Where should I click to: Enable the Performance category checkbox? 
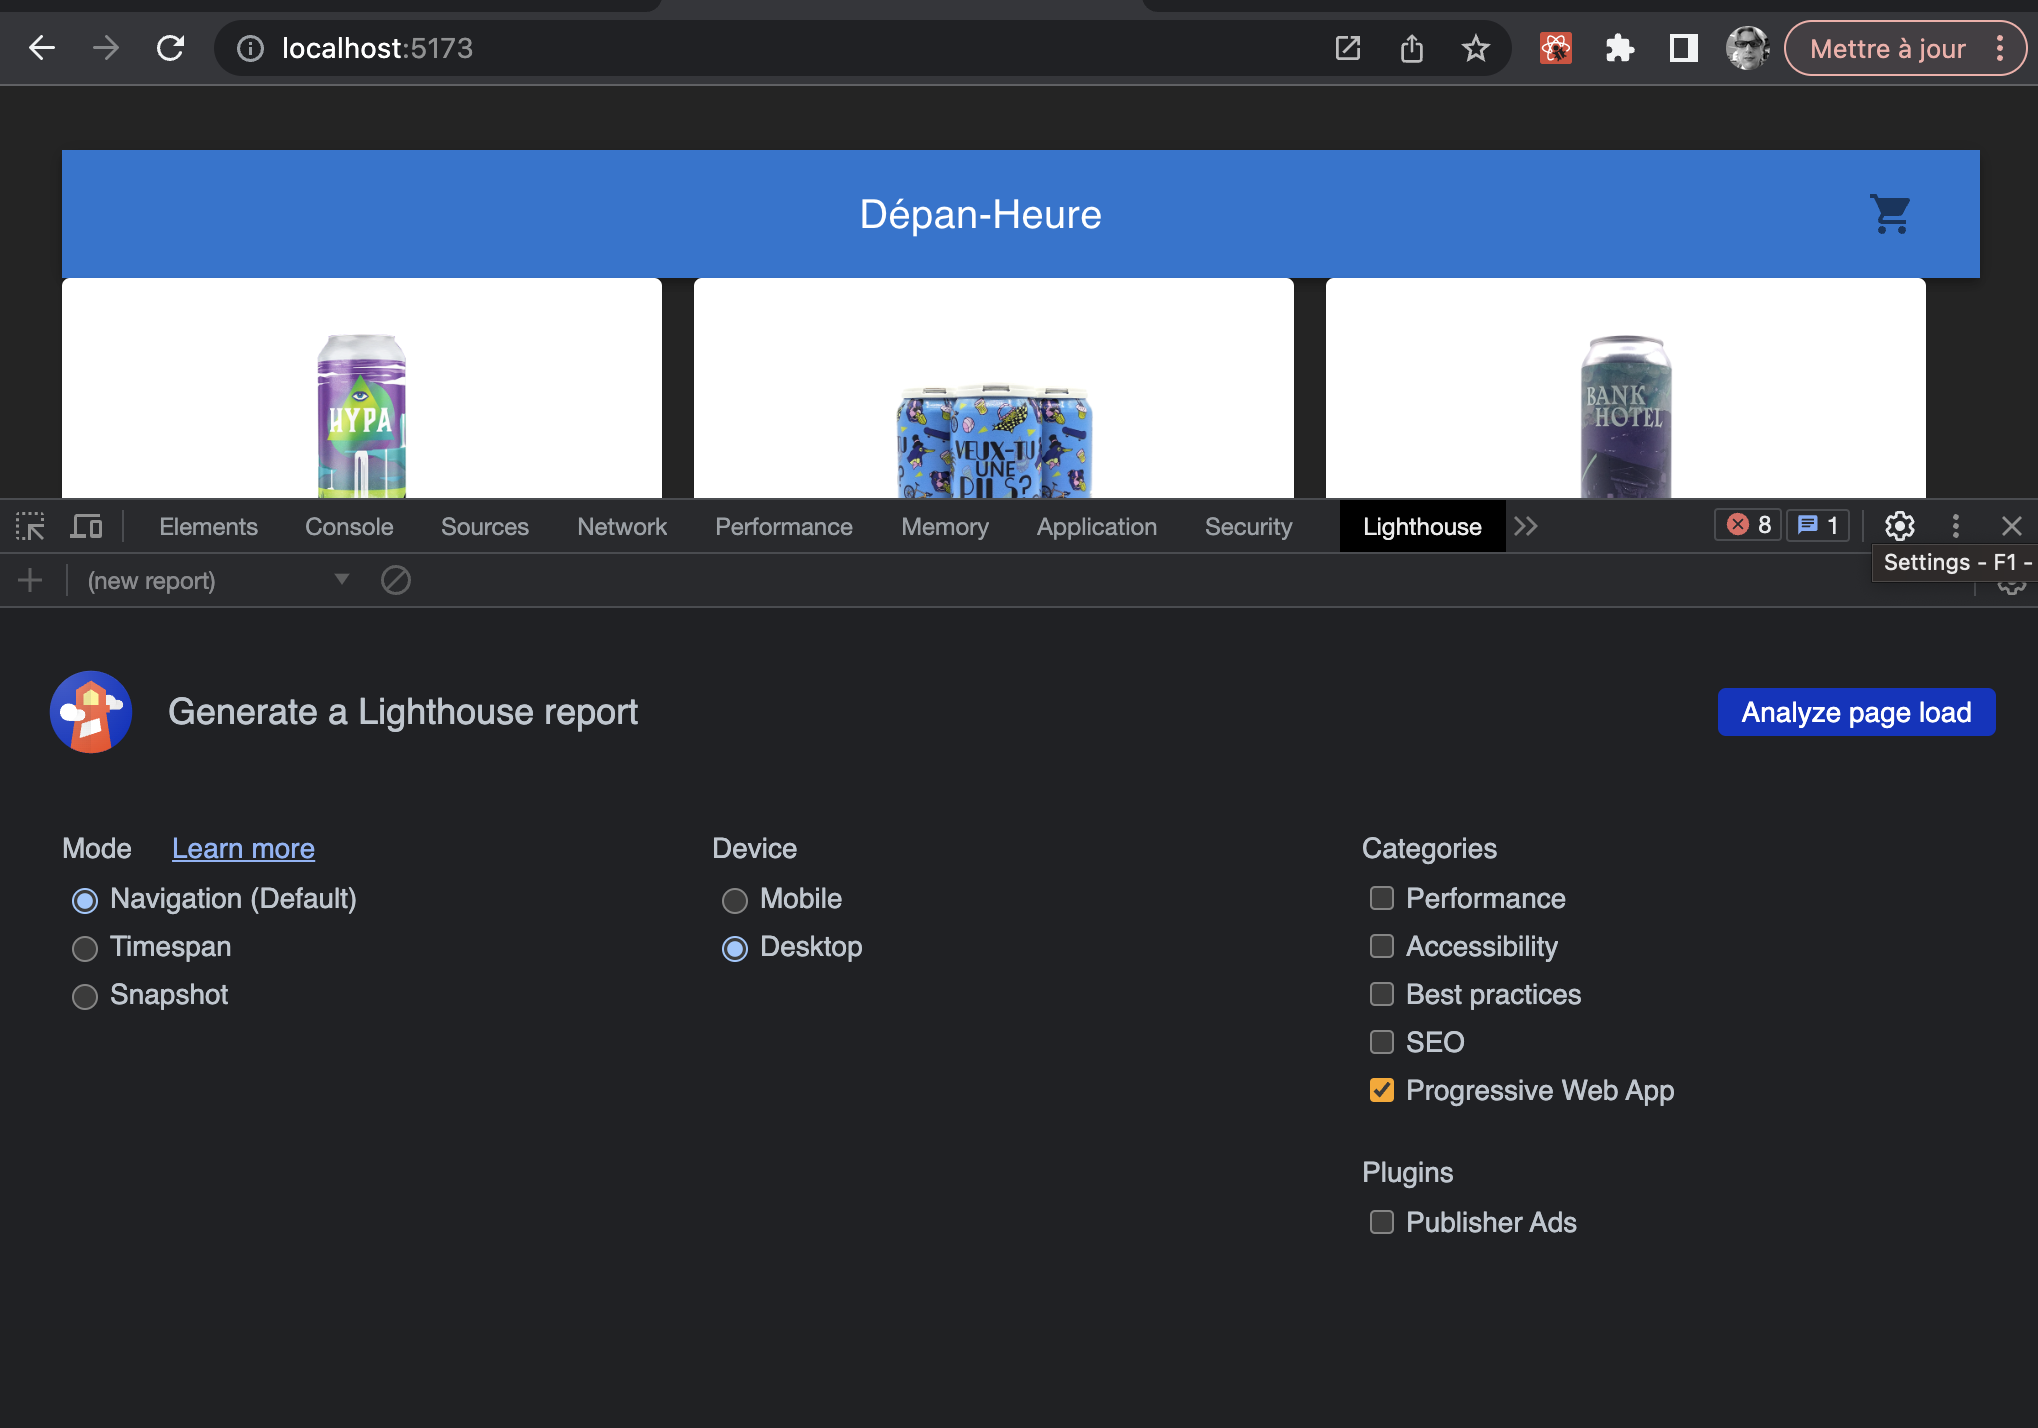pos(1381,898)
